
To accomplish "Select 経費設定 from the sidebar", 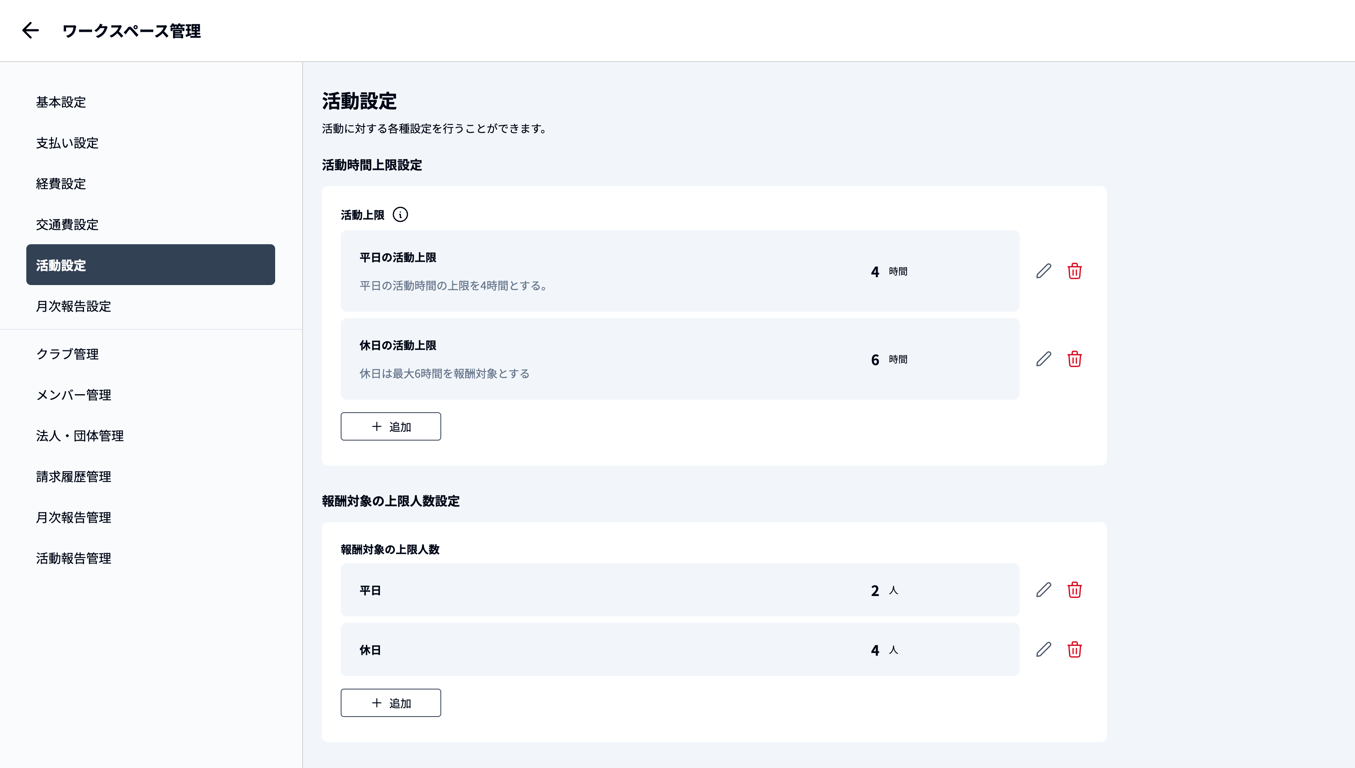I will [x=61, y=184].
